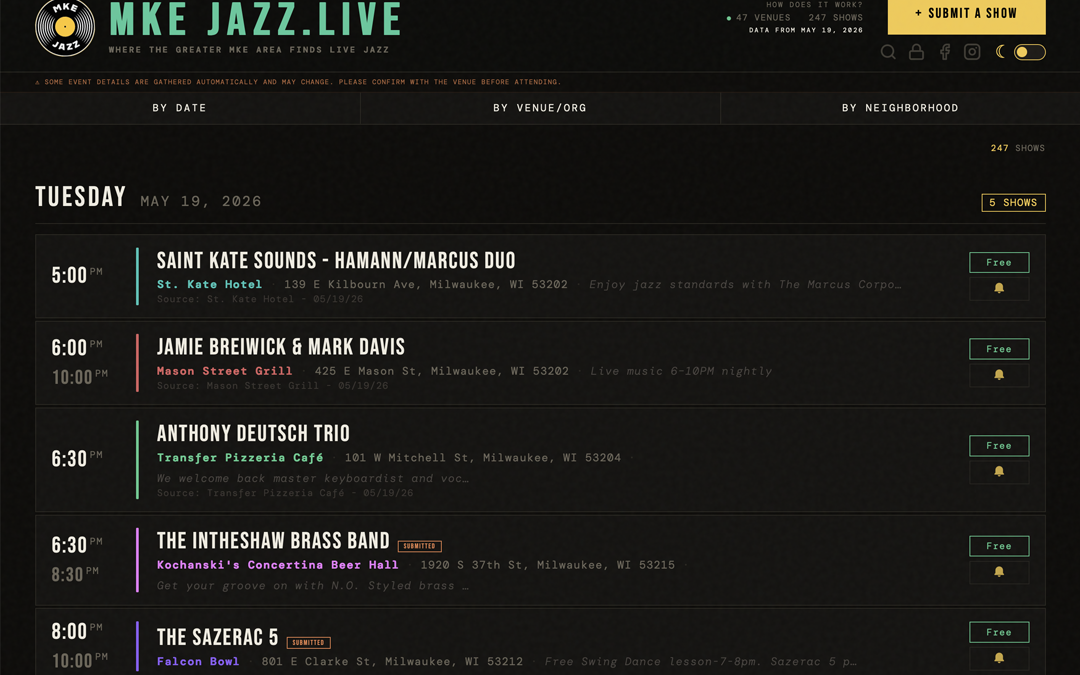Viewport: 1080px width, 675px height.
Task: Click the 47 Venues stat text
Action: [763, 18]
